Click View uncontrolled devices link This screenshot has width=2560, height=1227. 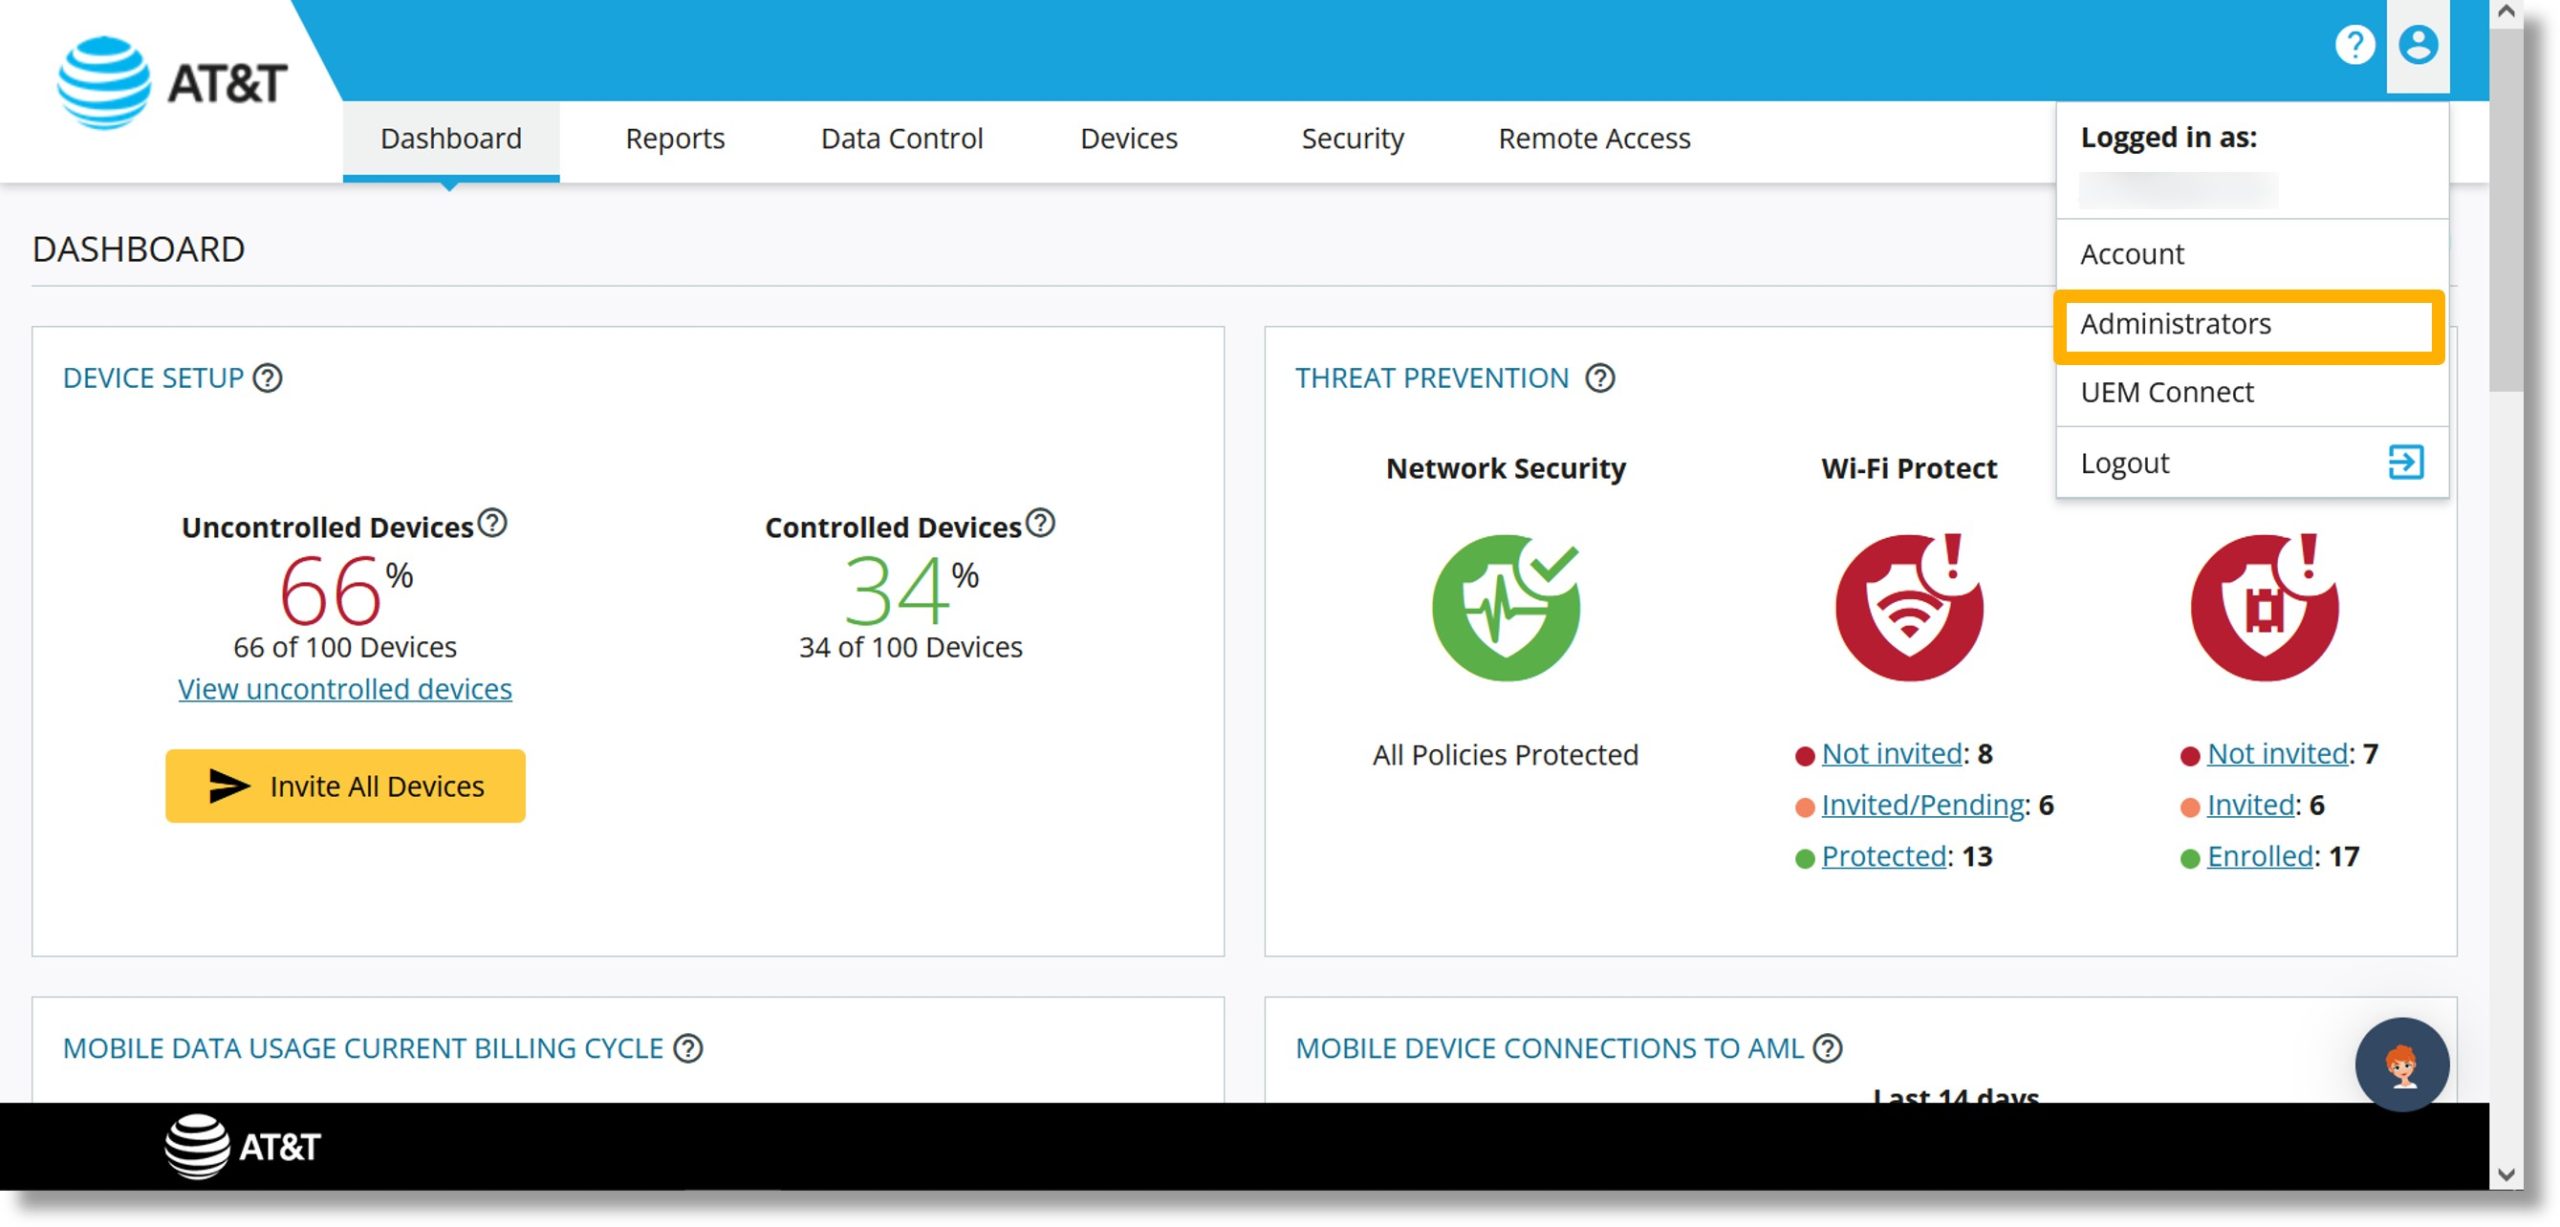[344, 687]
